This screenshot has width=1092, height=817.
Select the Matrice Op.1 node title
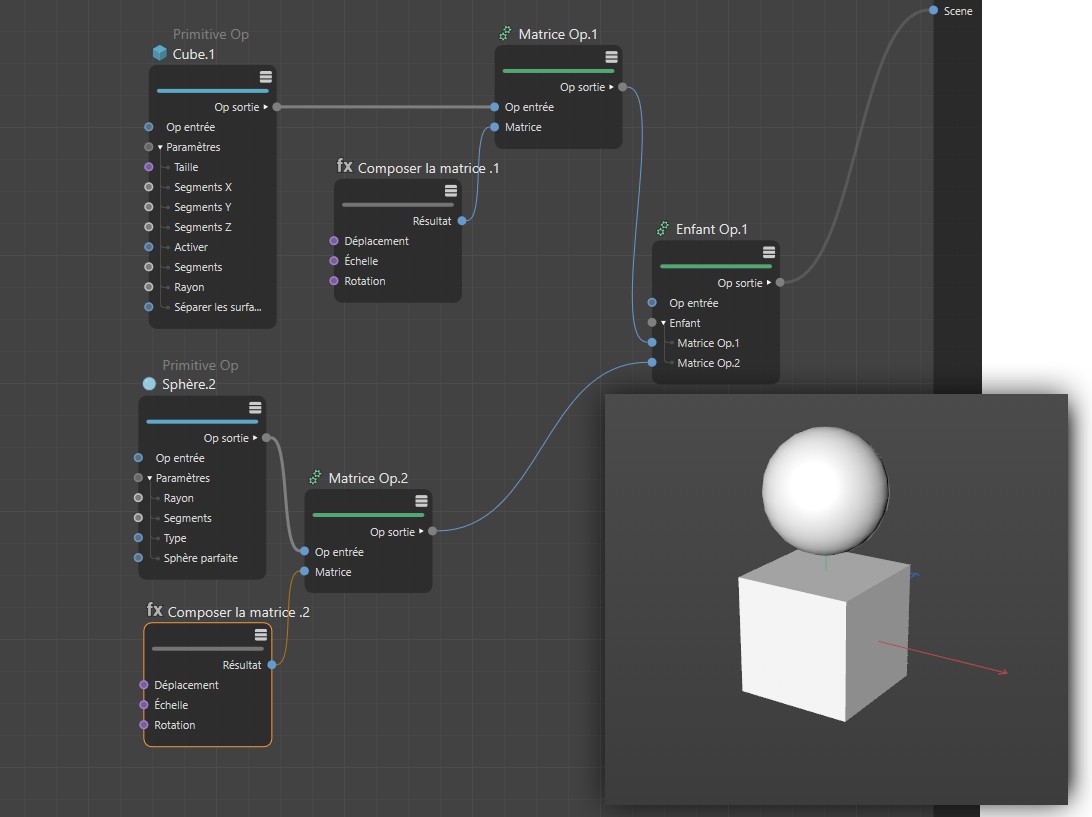(557, 35)
